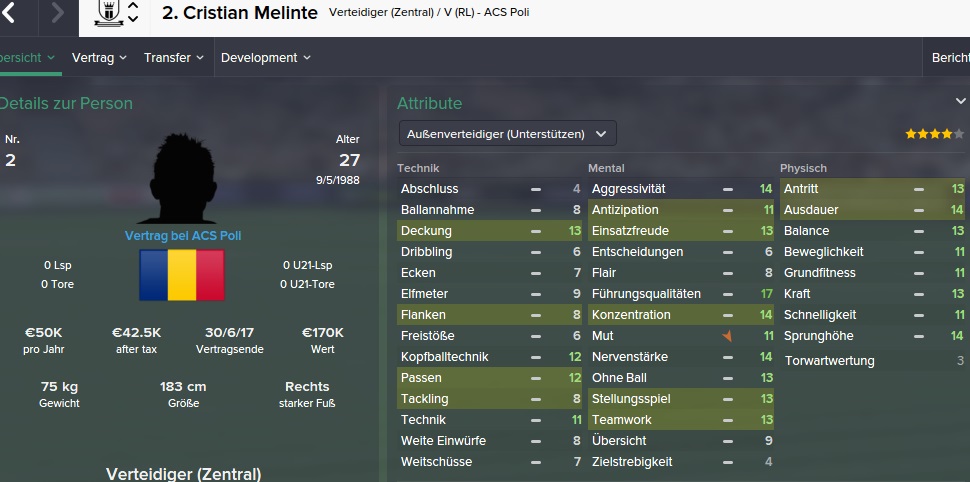Collapse the Attribute panel chevron
This screenshot has height=482, width=970.
click(x=961, y=102)
